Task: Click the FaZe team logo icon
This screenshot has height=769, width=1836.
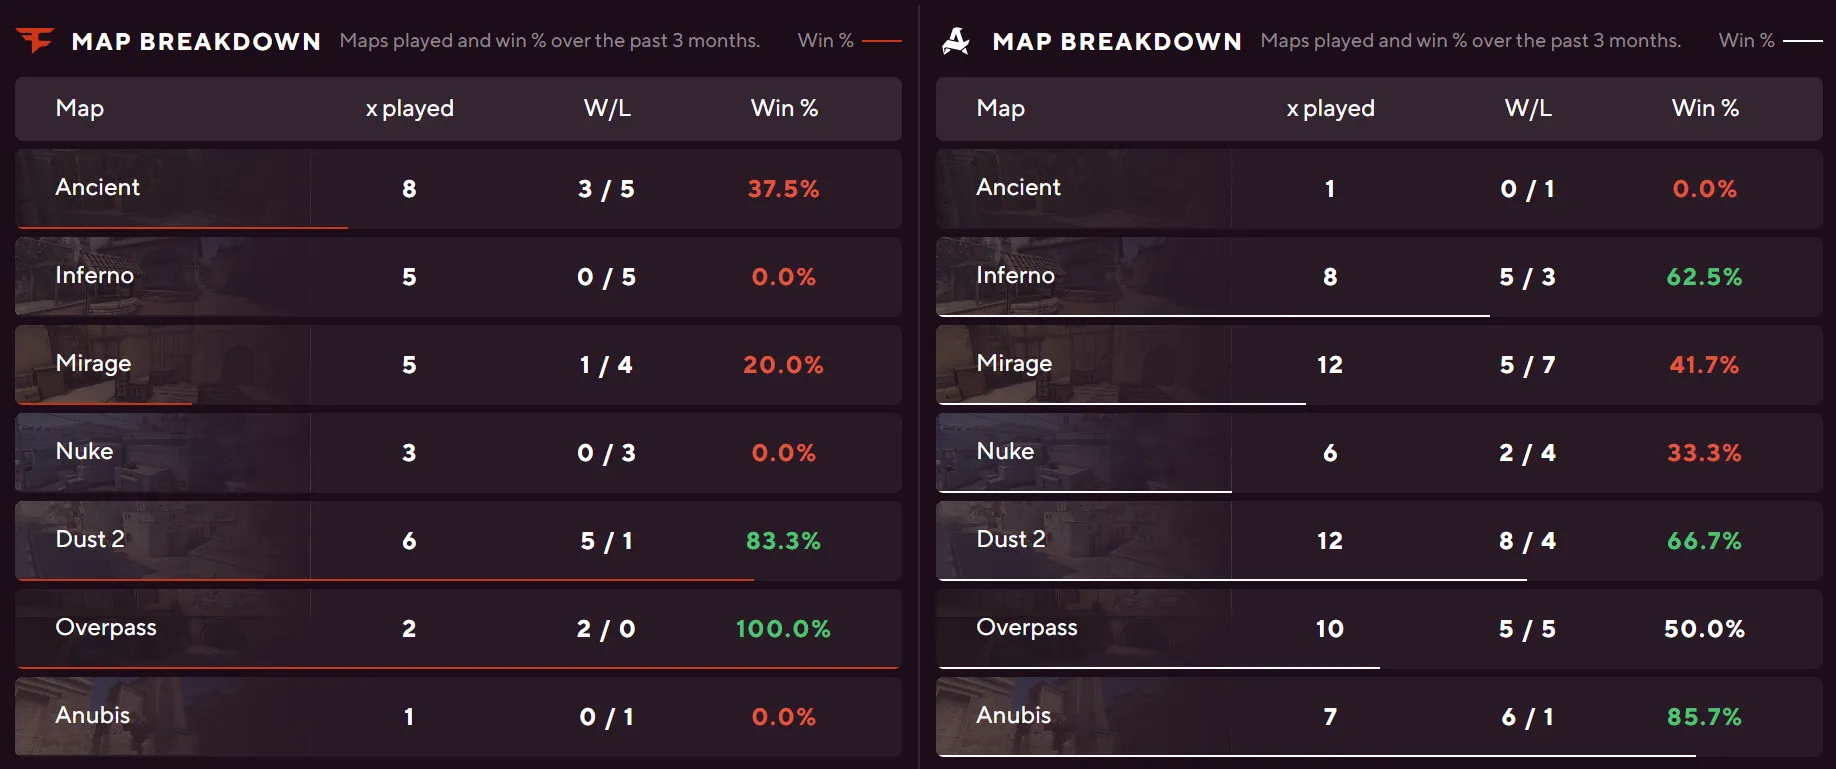Action: pyautogui.click(x=35, y=40)
